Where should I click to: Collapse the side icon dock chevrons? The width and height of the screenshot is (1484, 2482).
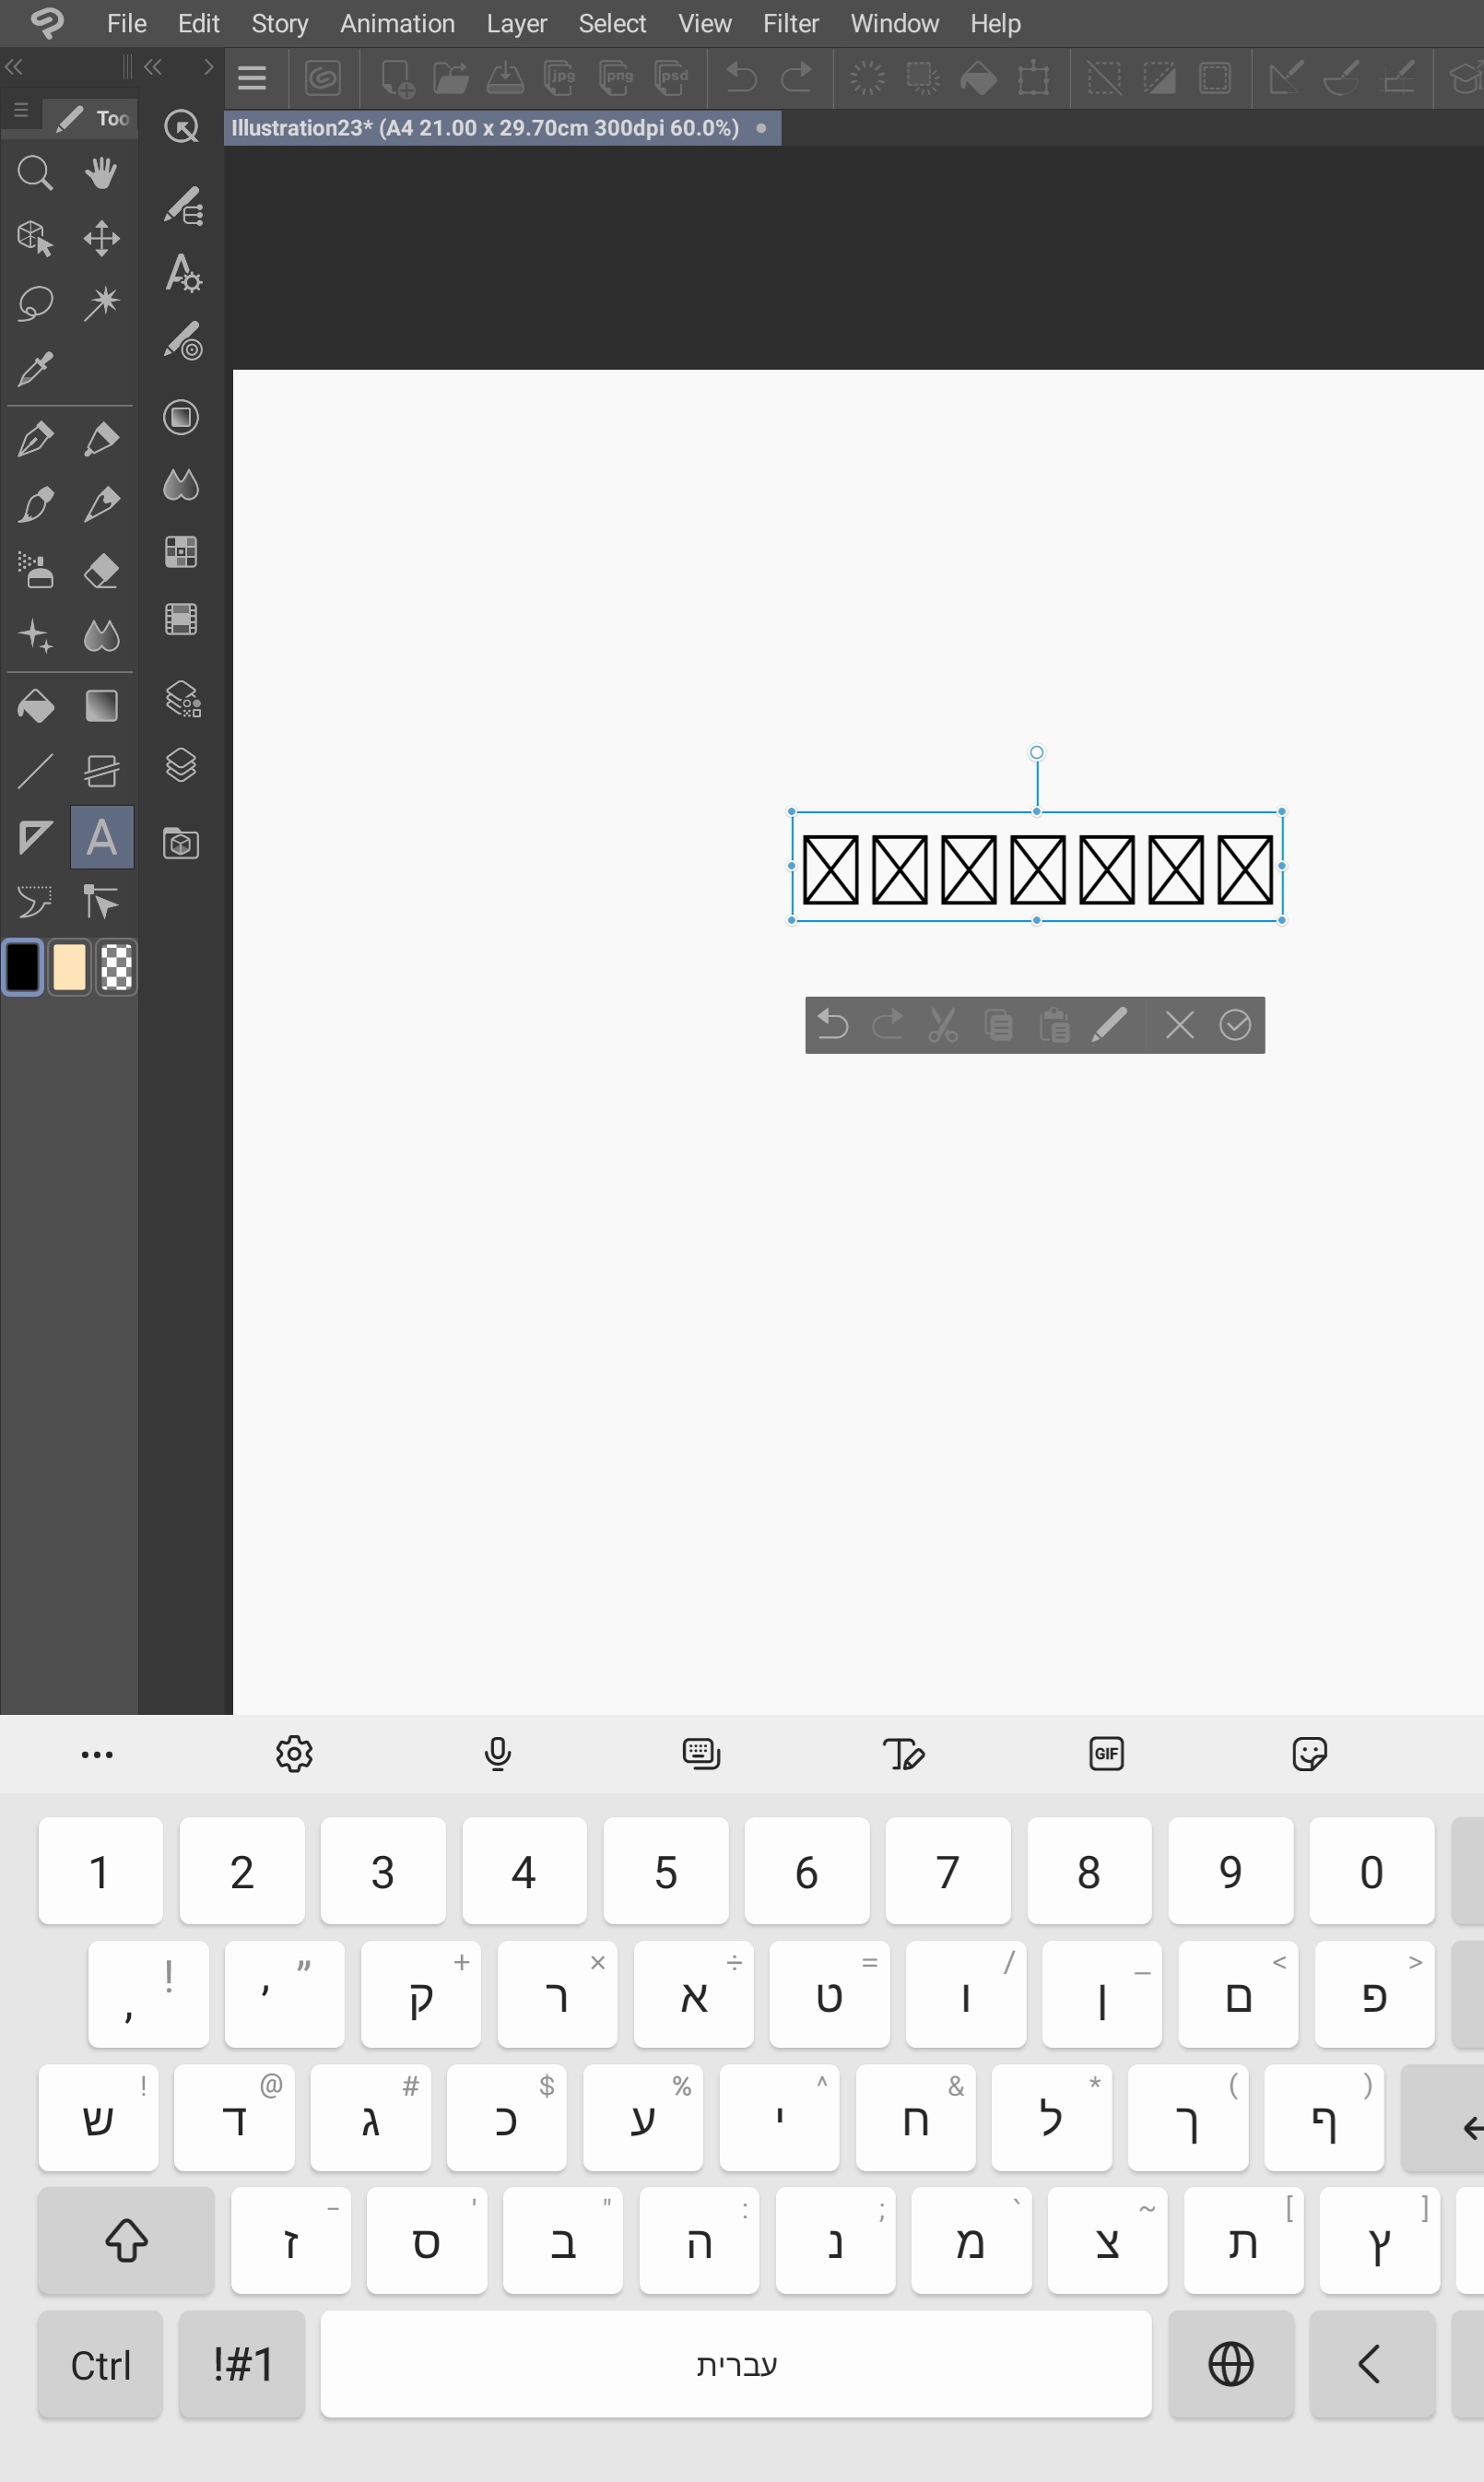pyautogui.click(x=153, y=67)
